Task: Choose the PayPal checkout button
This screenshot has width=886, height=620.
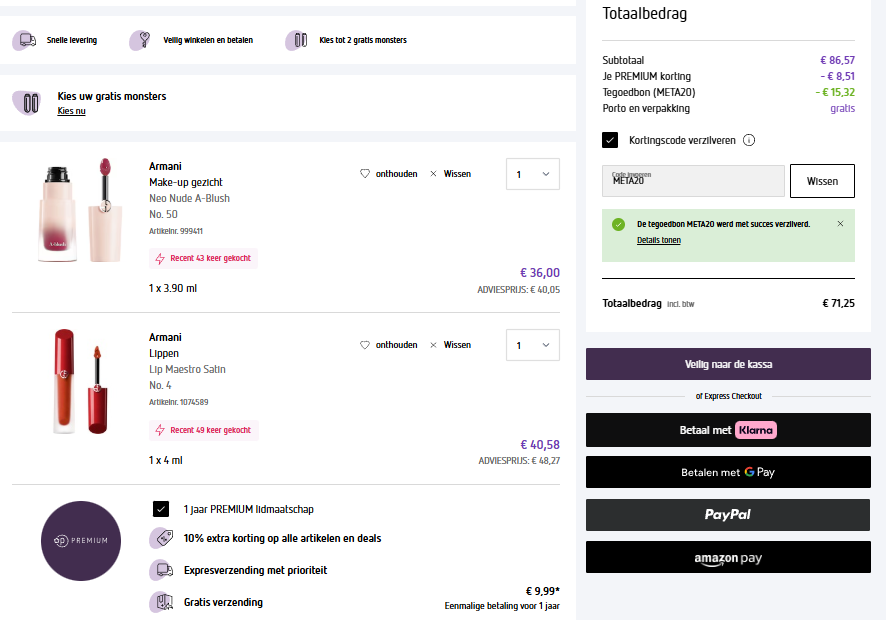Action: pos(728,514)
